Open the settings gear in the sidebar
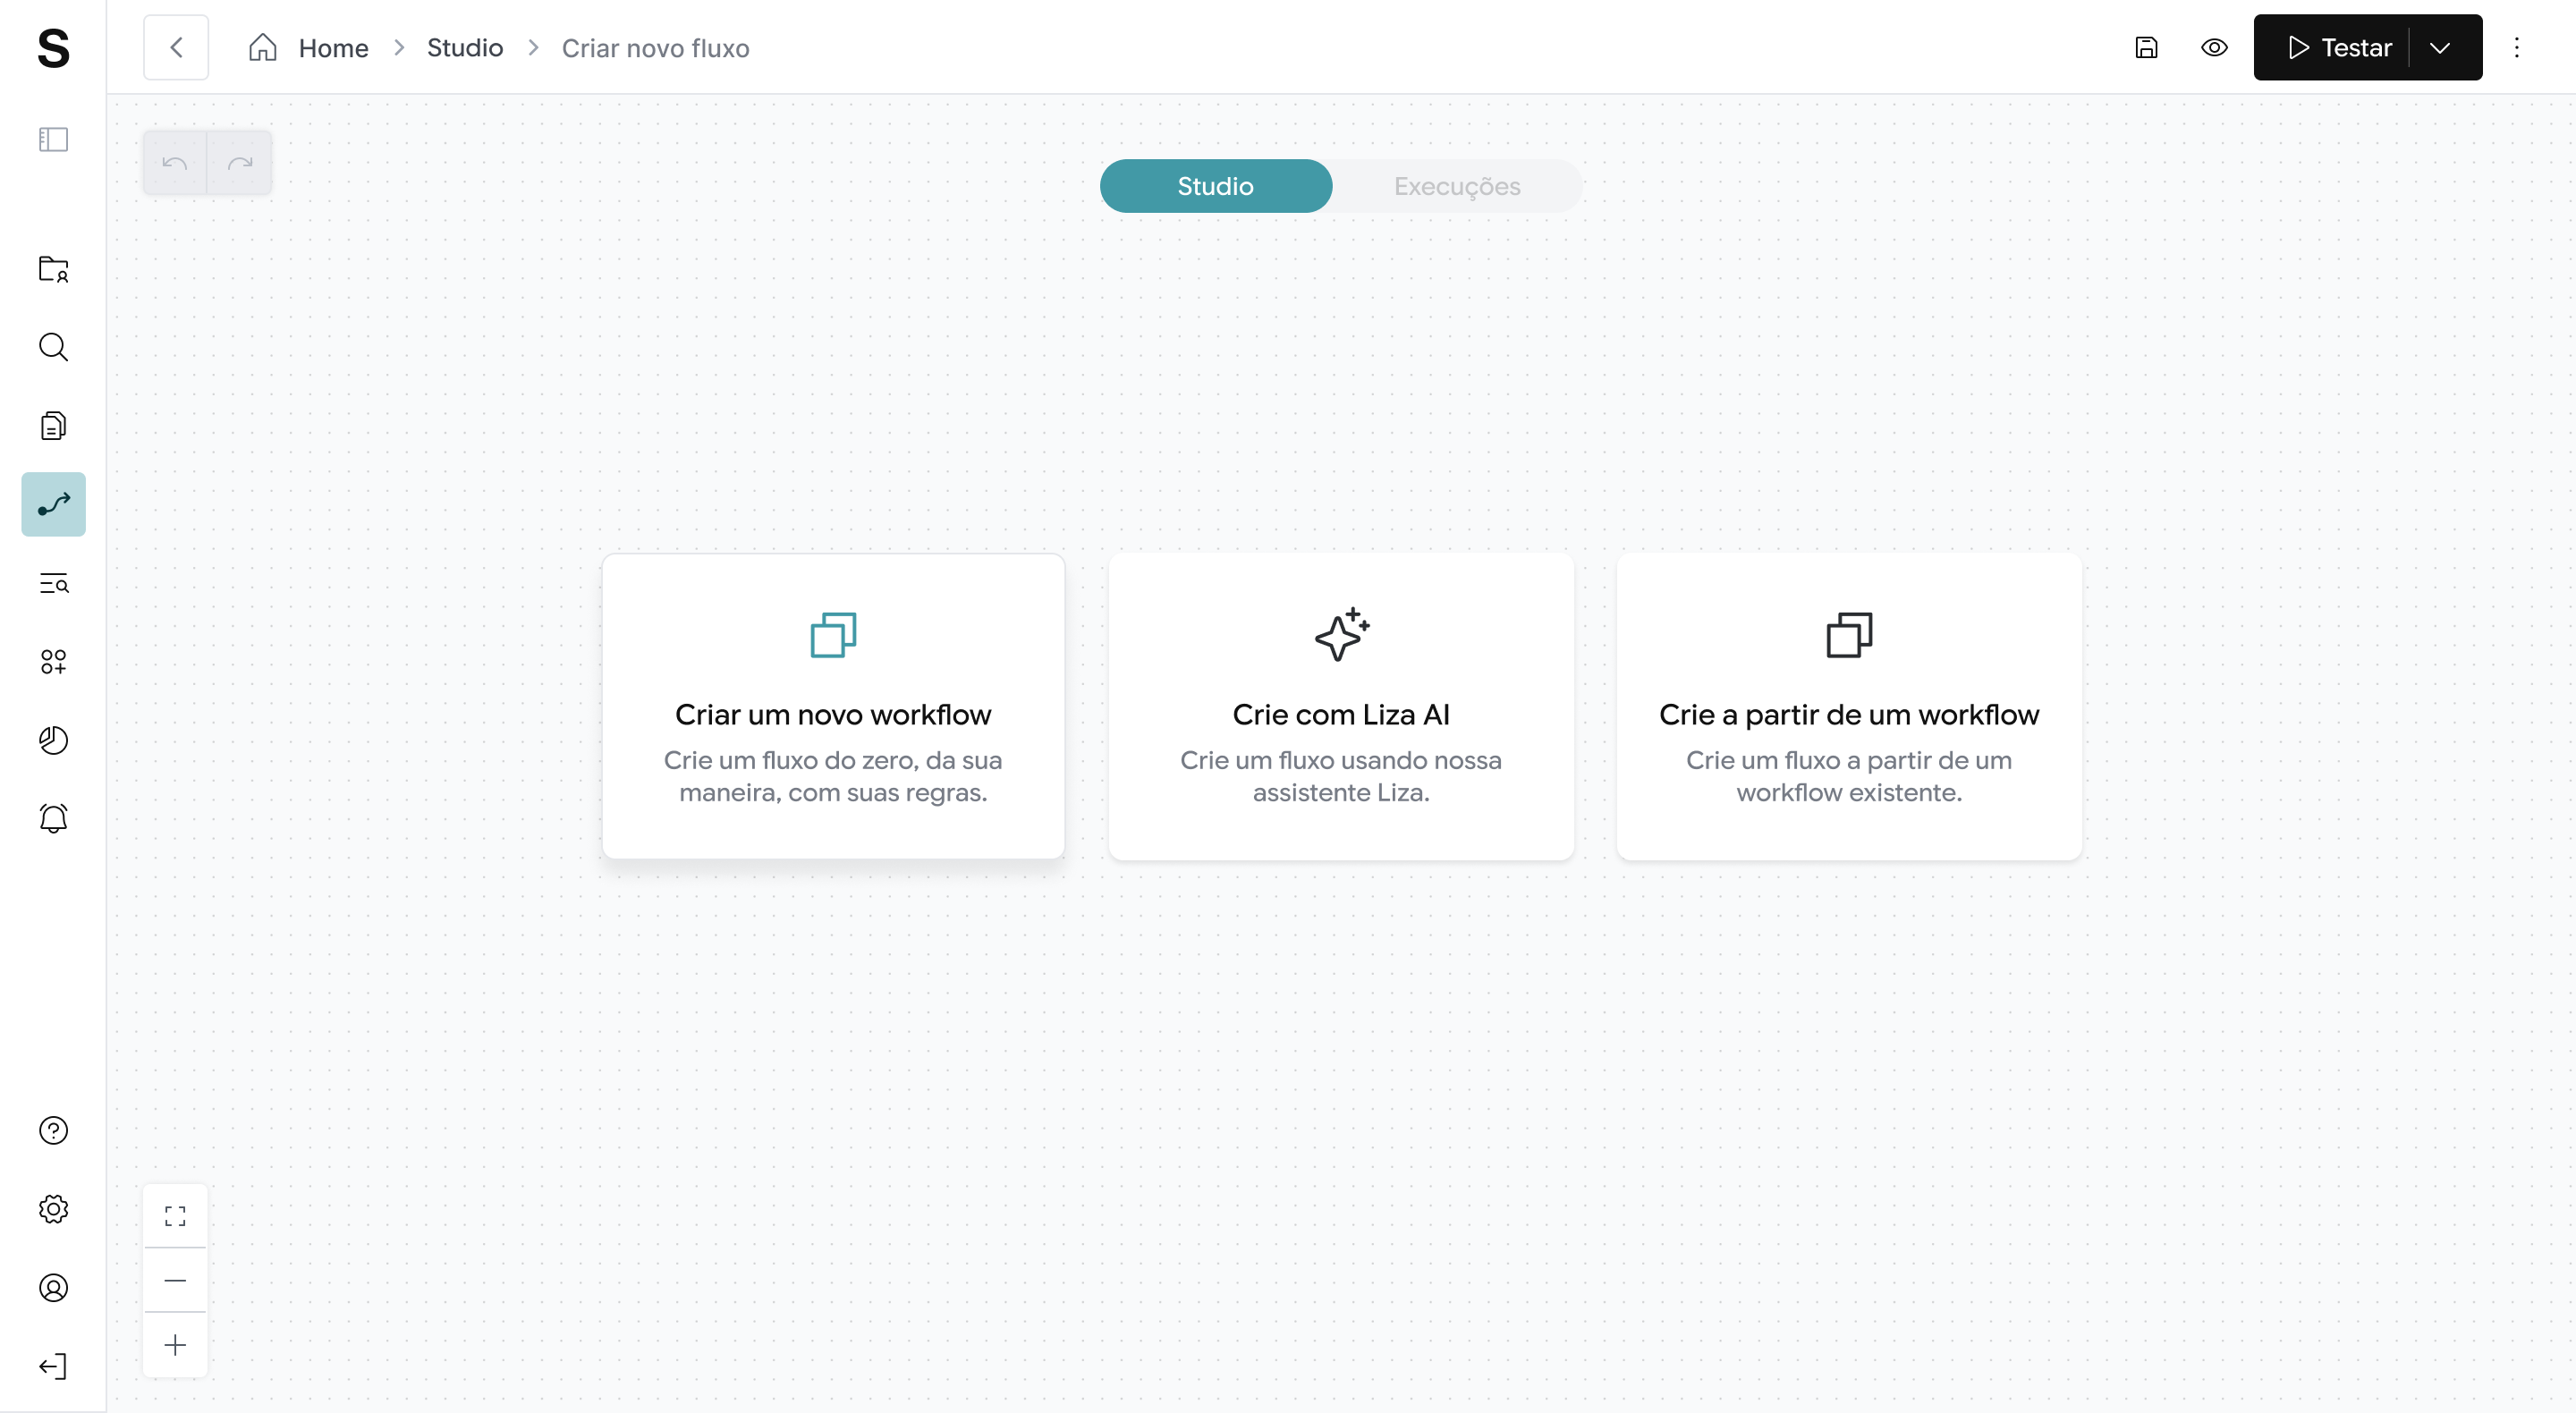Screen dimensions: 2576x1413 53,1209
